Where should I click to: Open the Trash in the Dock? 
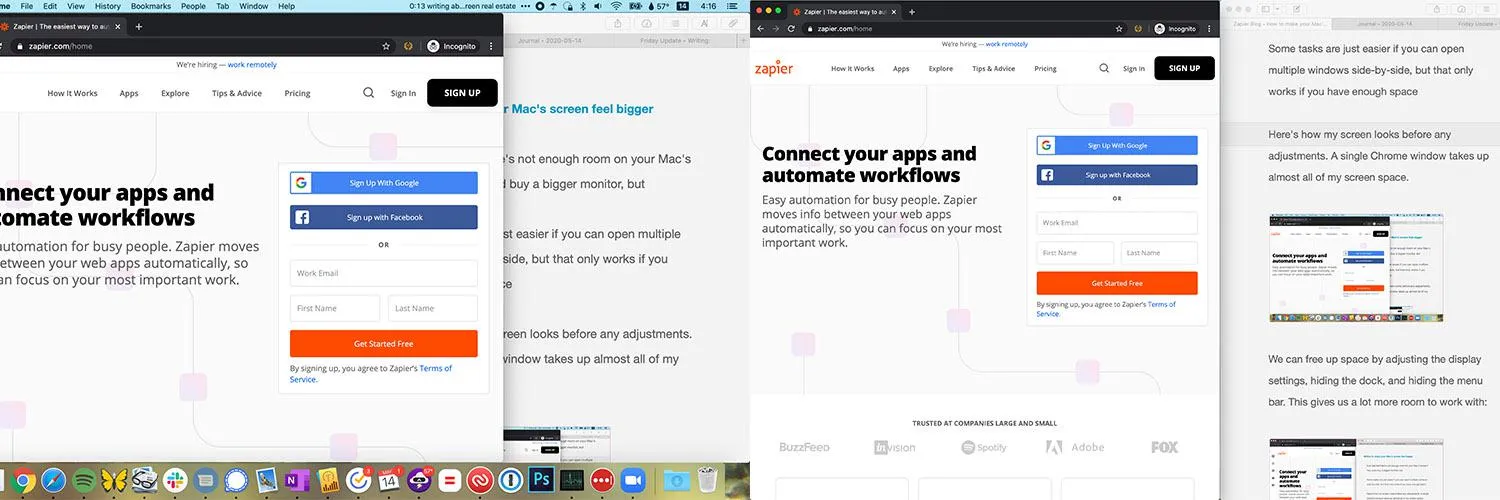(707, 481)
